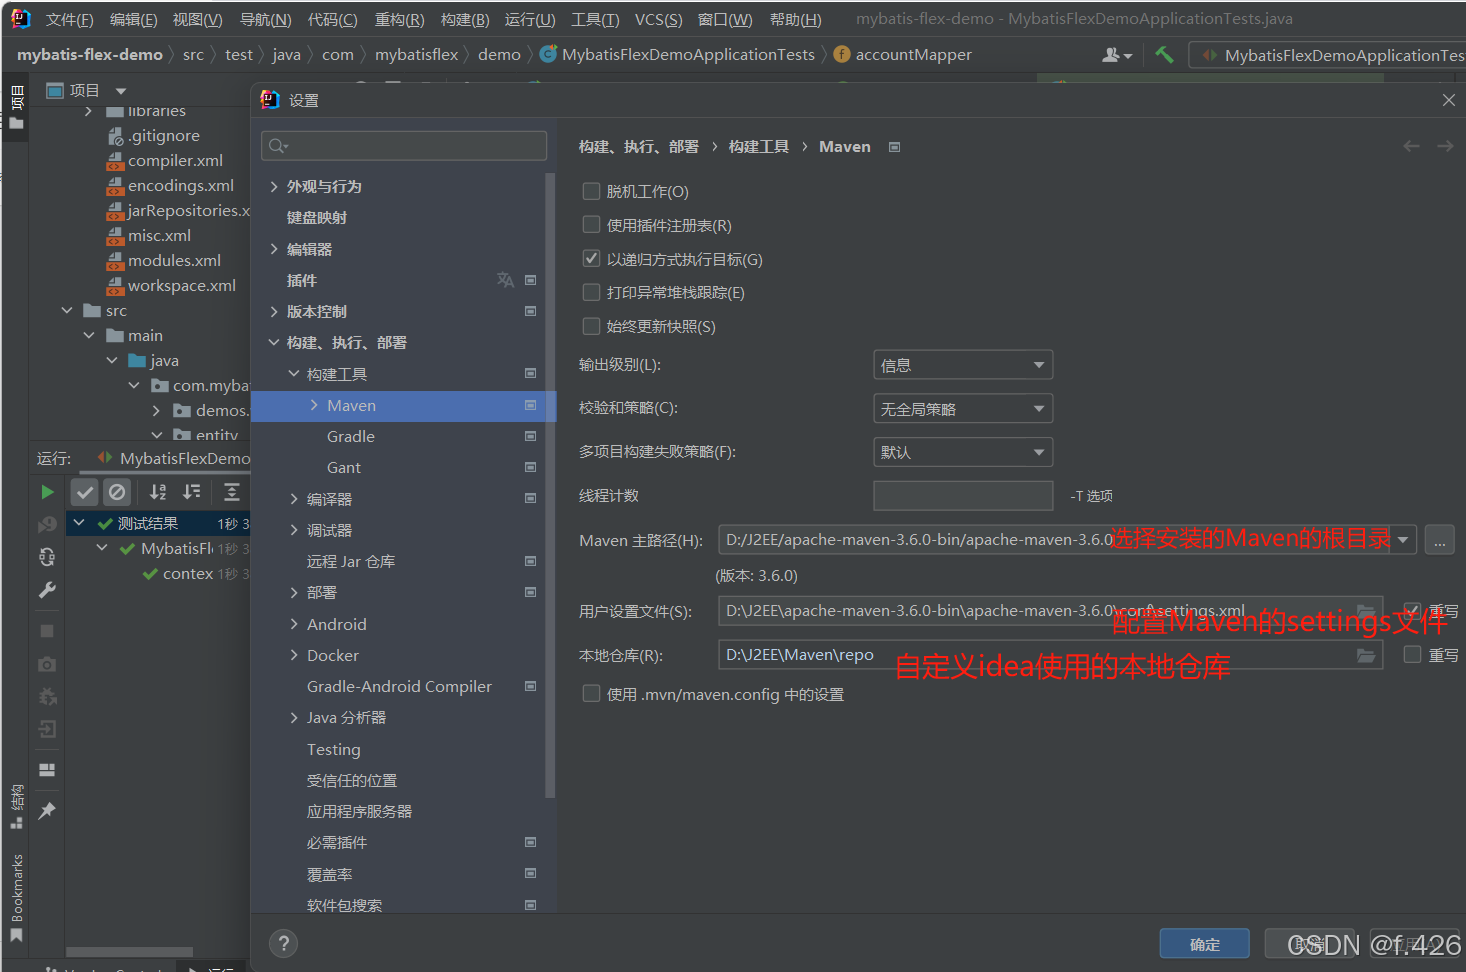Click the green Run test button
The width and height of the screenshot is (1466, 972).
pos(47,492)
